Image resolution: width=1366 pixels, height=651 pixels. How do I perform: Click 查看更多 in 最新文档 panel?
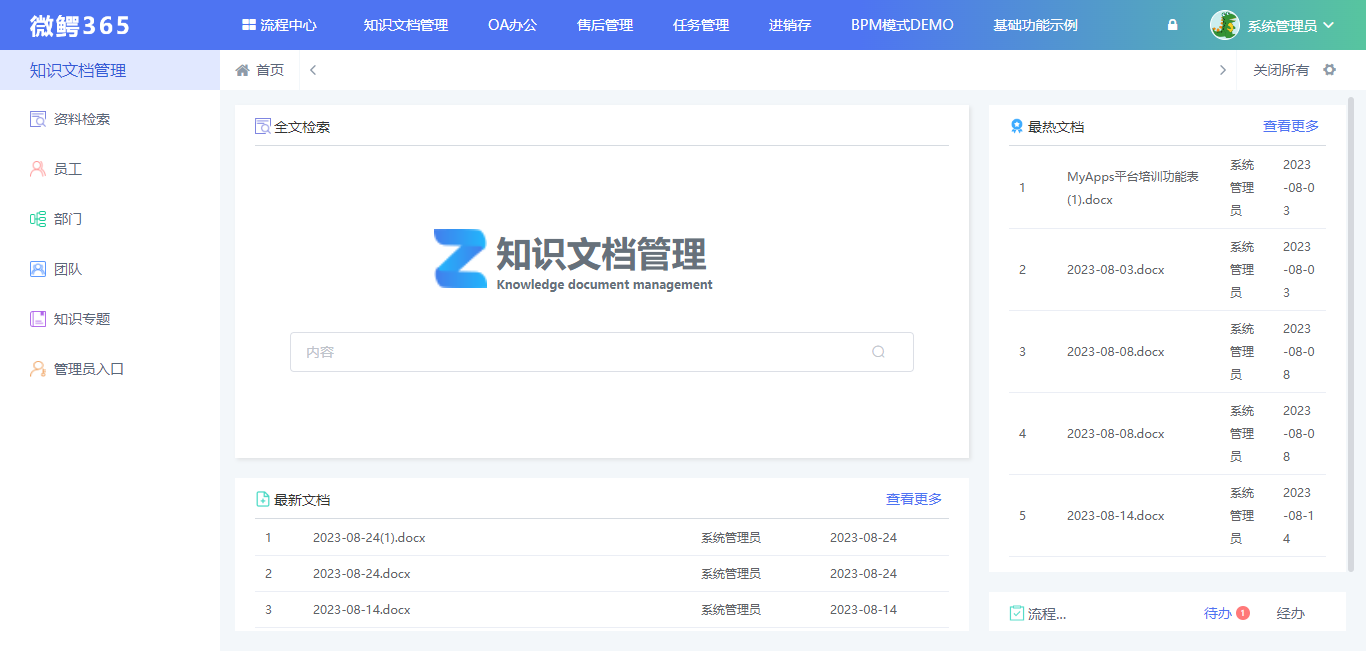pos(914,499)
